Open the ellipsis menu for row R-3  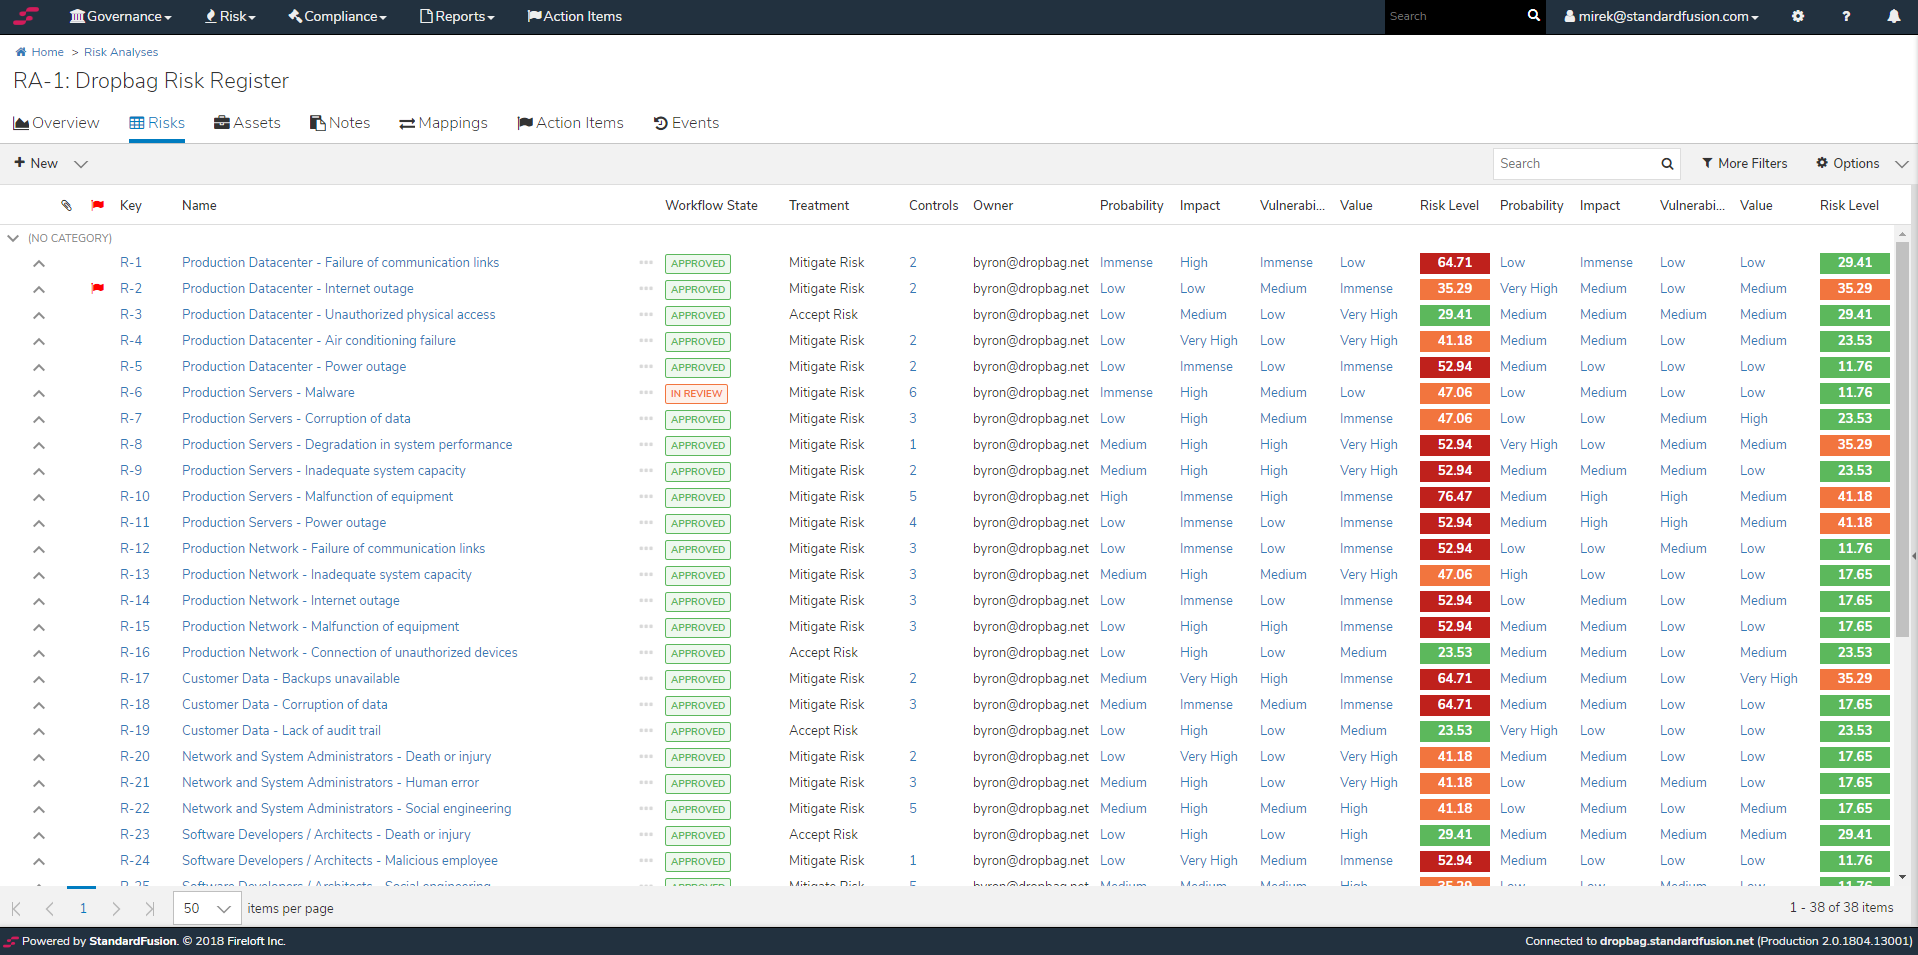tap(646, 314)
